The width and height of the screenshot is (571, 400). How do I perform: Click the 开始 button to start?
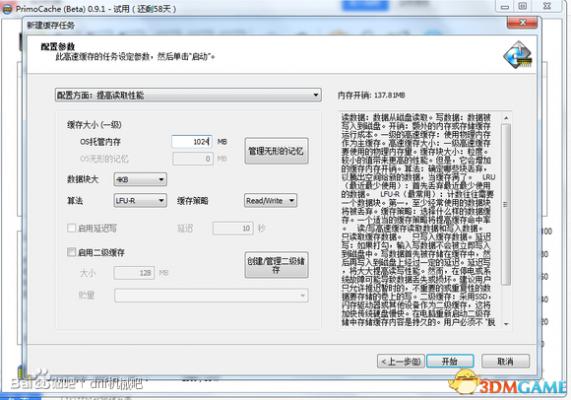click(x=450, y=361)
